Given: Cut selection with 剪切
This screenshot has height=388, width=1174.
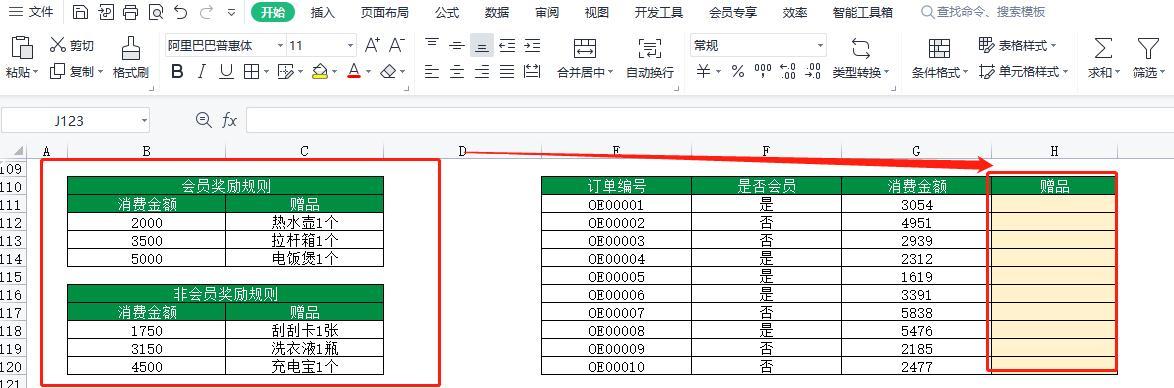Looking at the screenshot, I should click(72, 46).
